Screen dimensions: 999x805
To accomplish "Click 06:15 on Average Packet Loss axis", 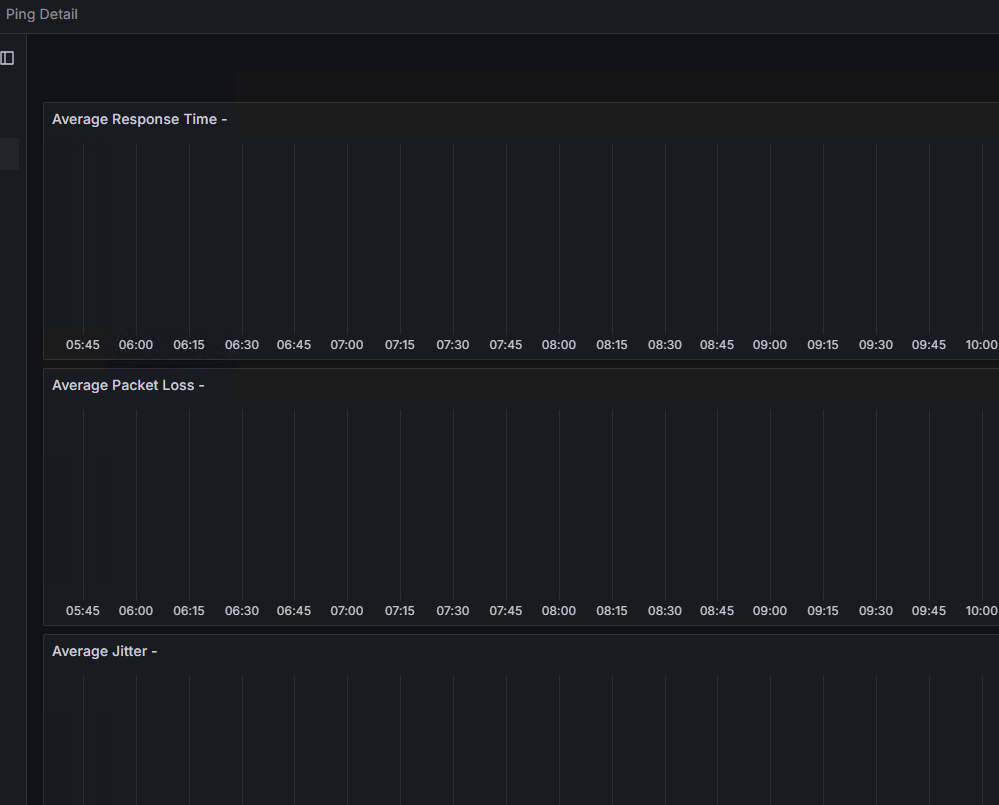I will (x=189, y=611).
